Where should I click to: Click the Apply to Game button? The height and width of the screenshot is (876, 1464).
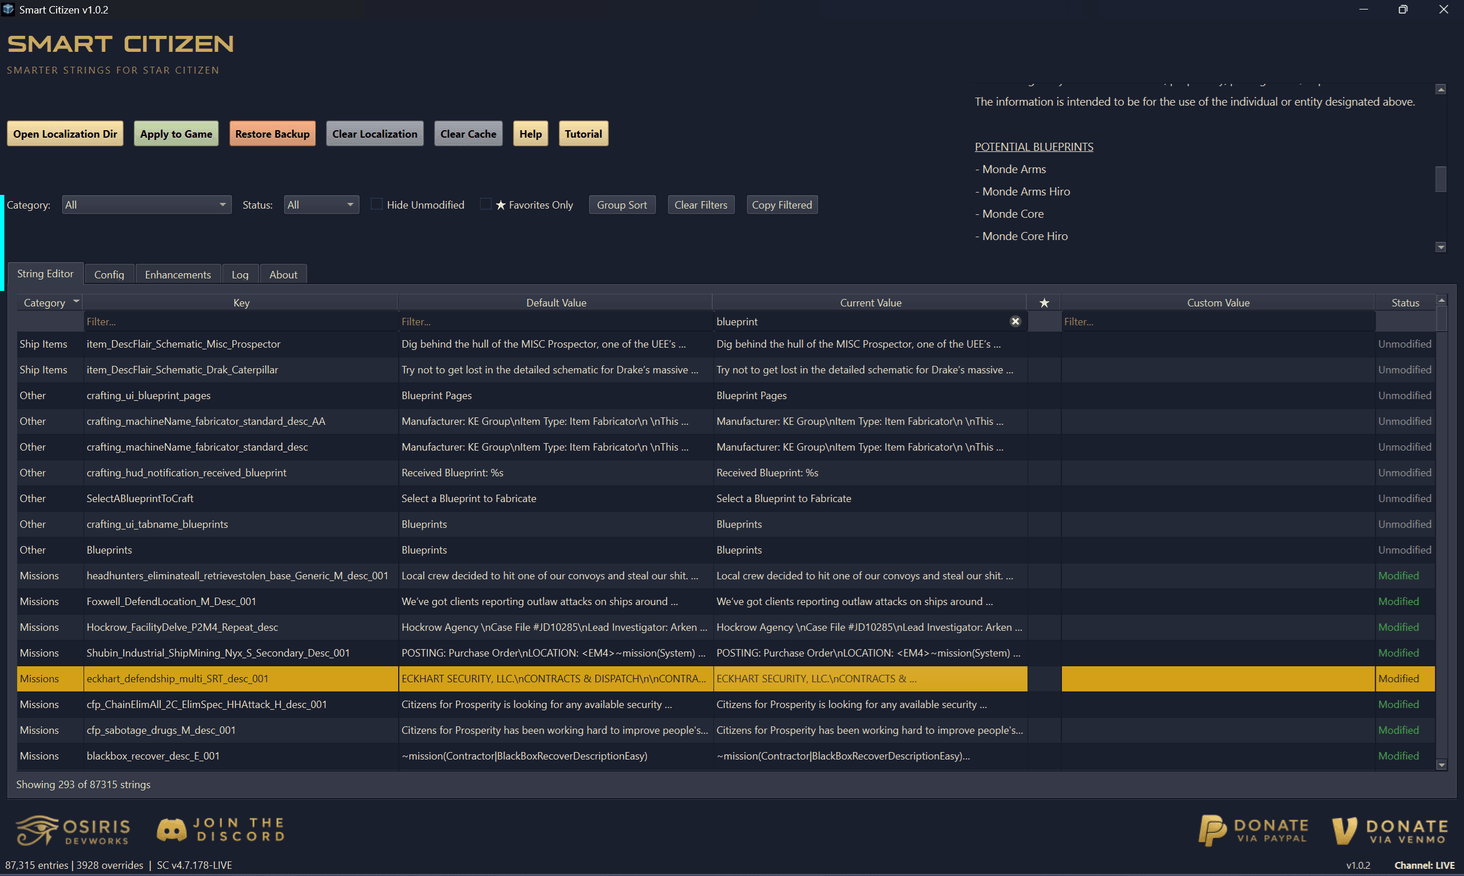[176, 134]
